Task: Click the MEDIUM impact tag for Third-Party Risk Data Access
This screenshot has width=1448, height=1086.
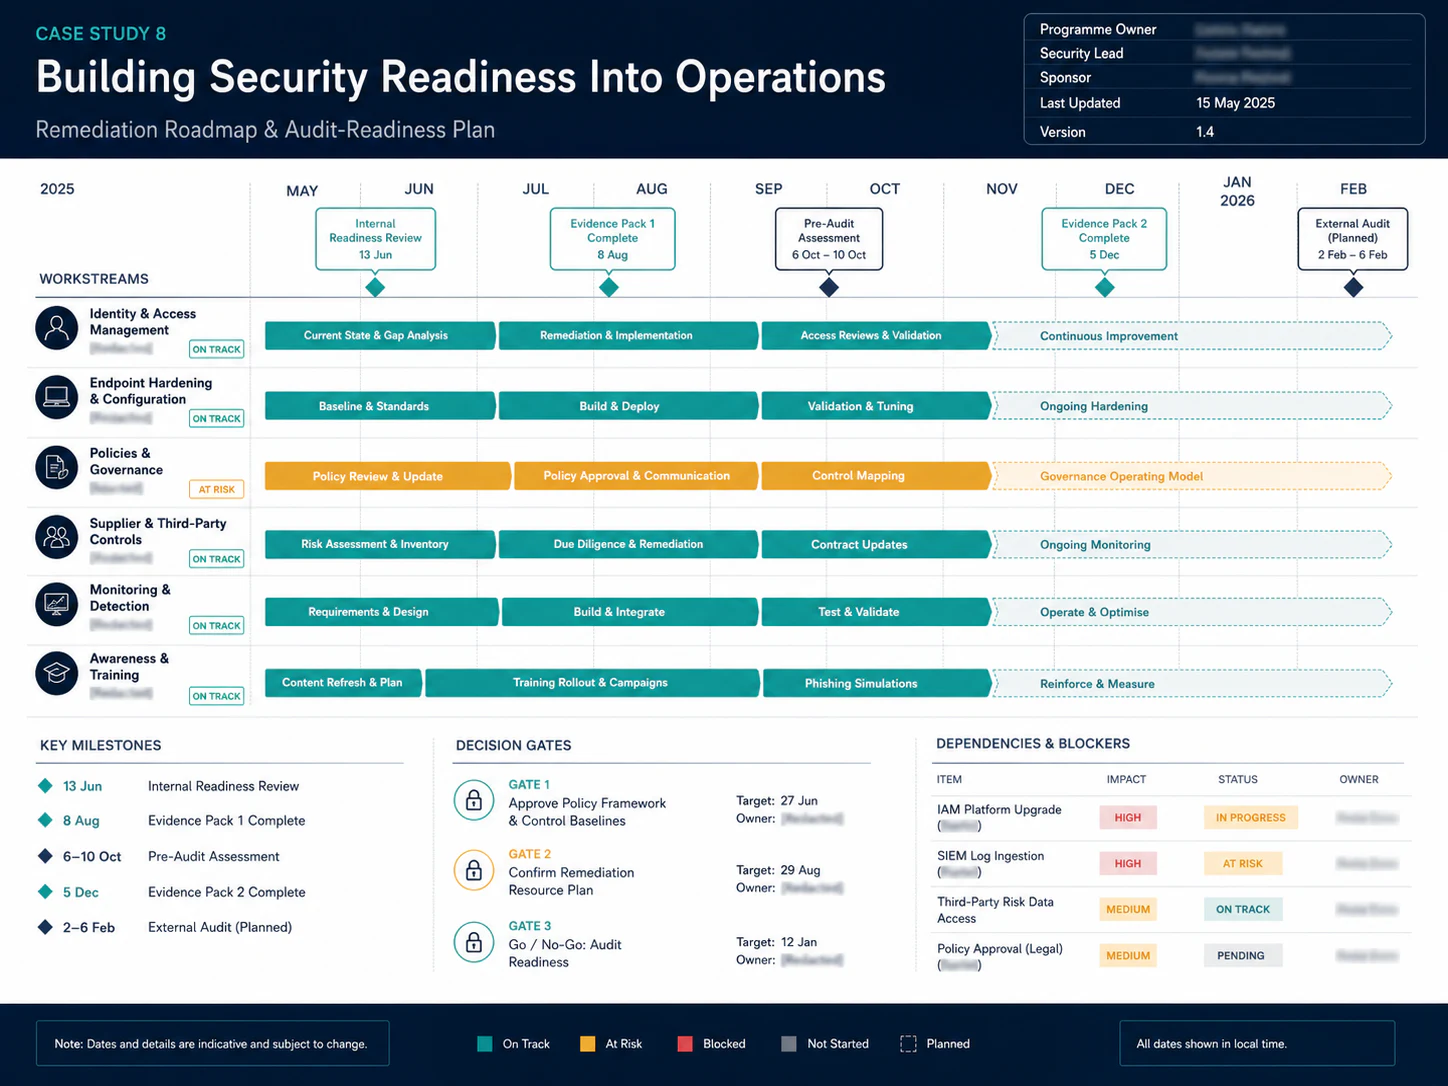Action: point(1128,910)
